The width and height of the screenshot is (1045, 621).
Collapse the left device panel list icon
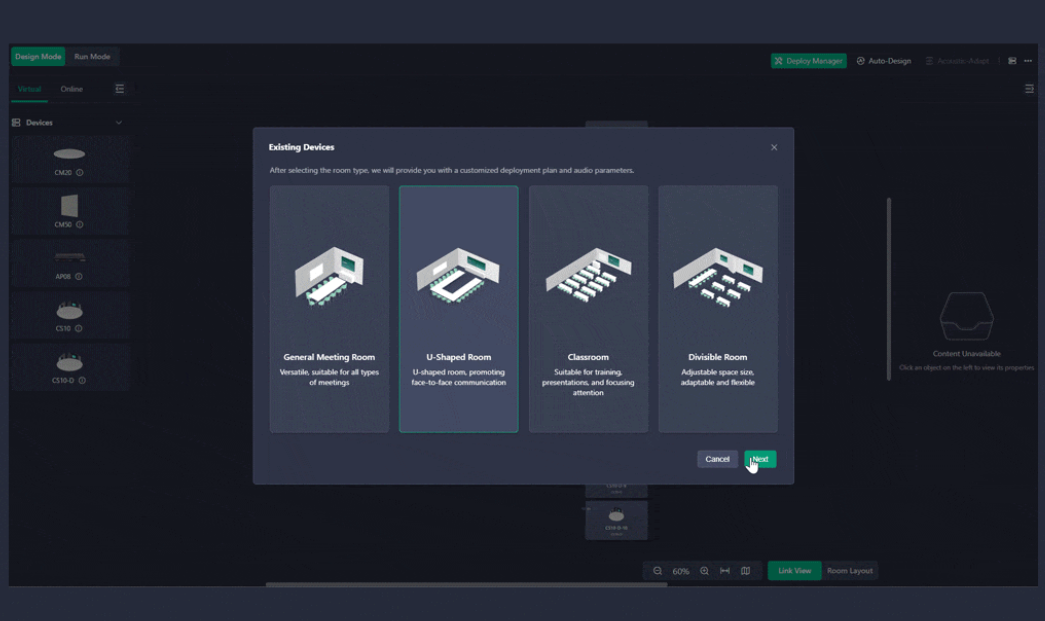pyautogui.click(x=119, y=89)
